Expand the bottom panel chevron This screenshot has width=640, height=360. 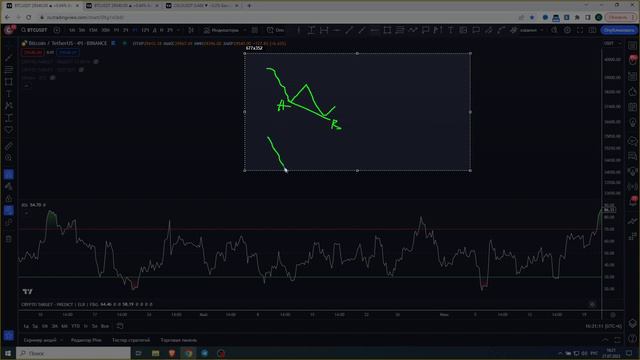coord(605,340)
